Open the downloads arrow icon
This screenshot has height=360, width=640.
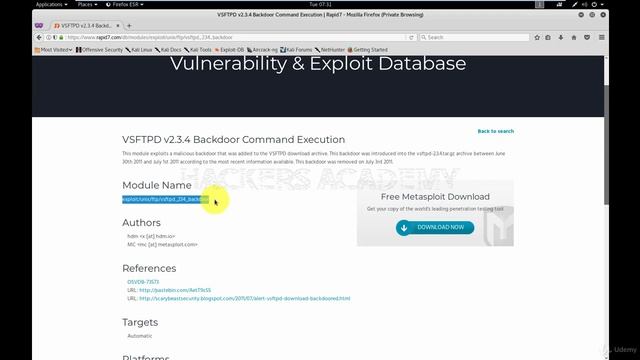pyautogui.click(x=561, y=37)
